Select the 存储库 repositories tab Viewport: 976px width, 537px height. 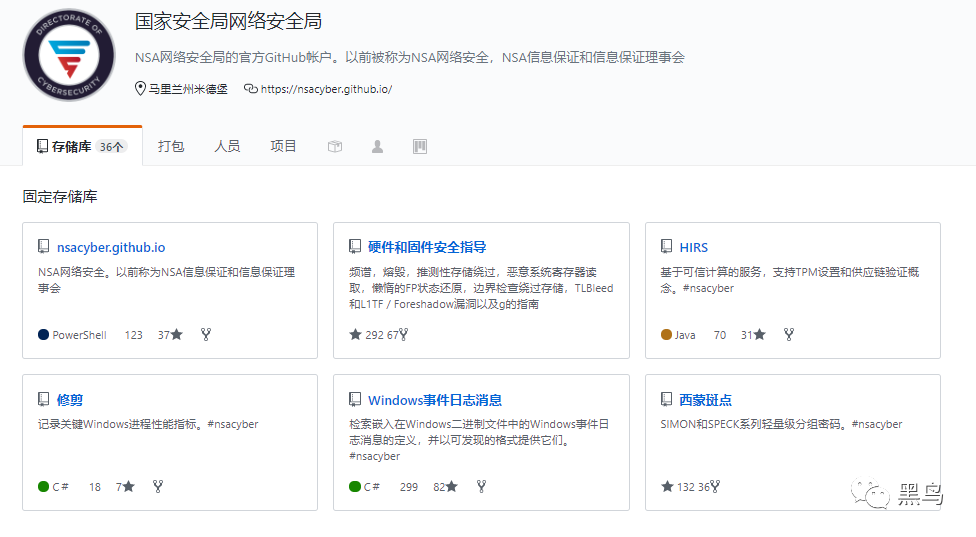pyautogui.click(x=82, y=146)
